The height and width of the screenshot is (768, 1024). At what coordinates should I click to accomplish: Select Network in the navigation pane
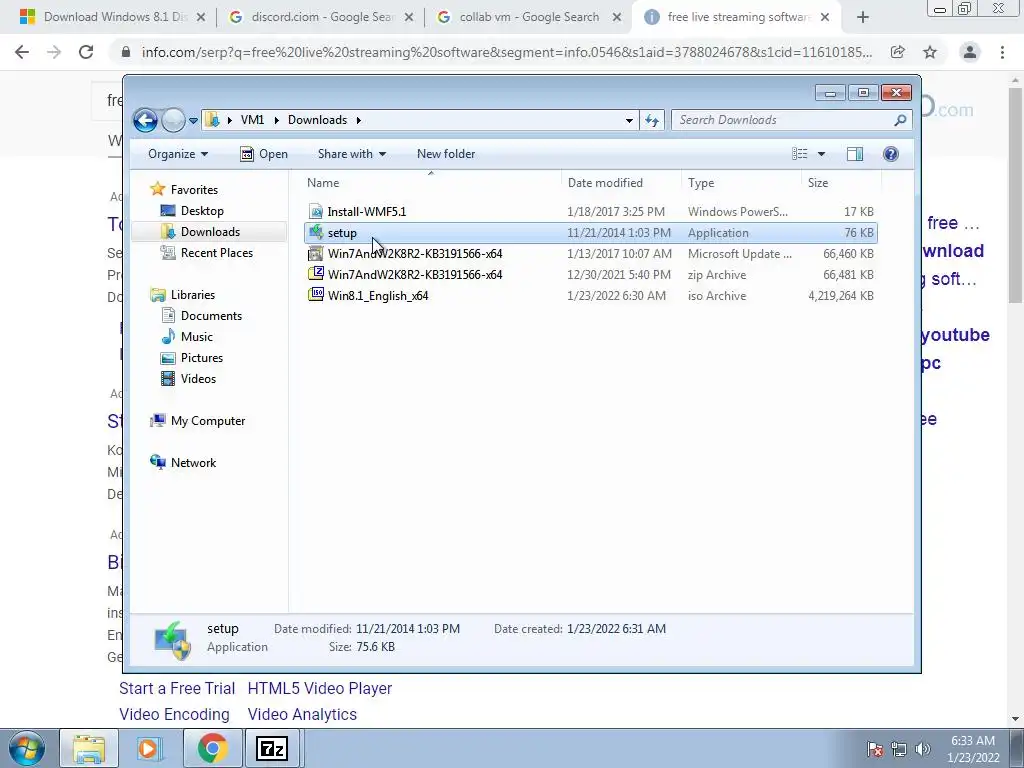point(193,462)
